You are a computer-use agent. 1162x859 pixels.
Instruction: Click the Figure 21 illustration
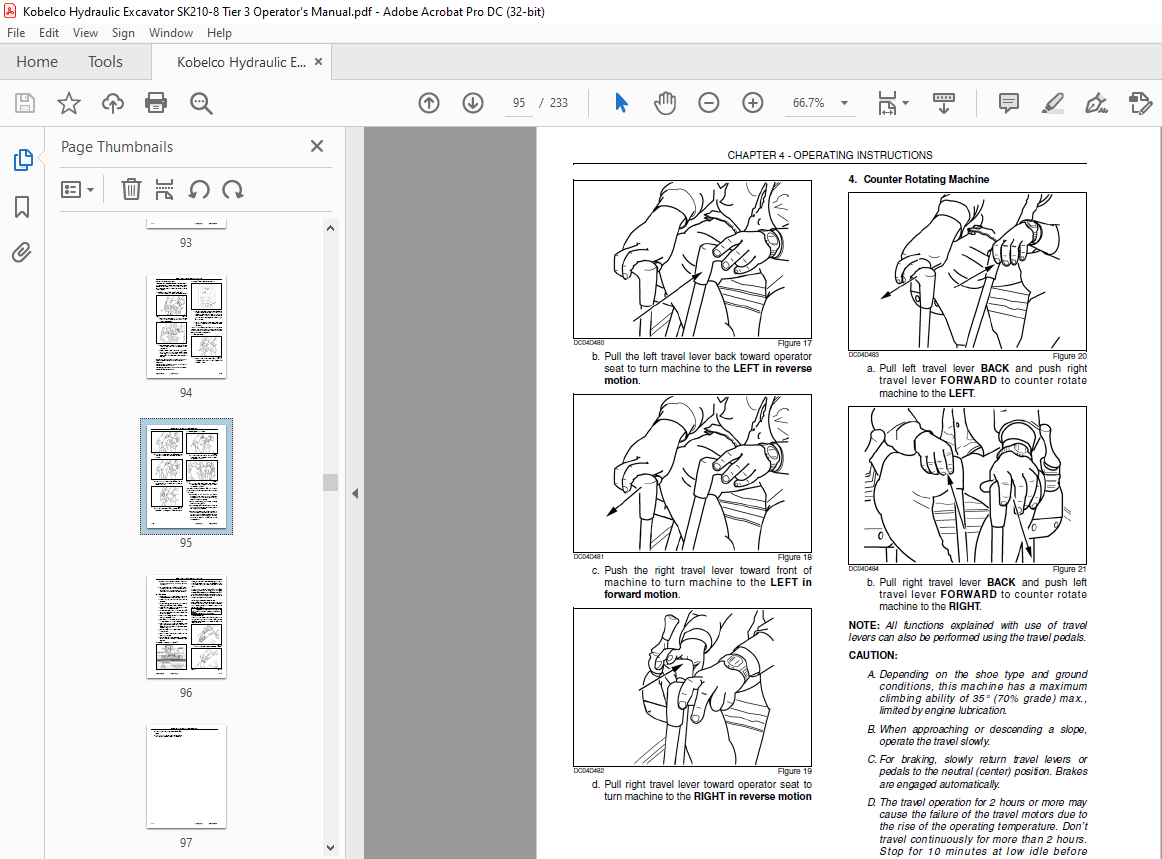click(967, 485)
